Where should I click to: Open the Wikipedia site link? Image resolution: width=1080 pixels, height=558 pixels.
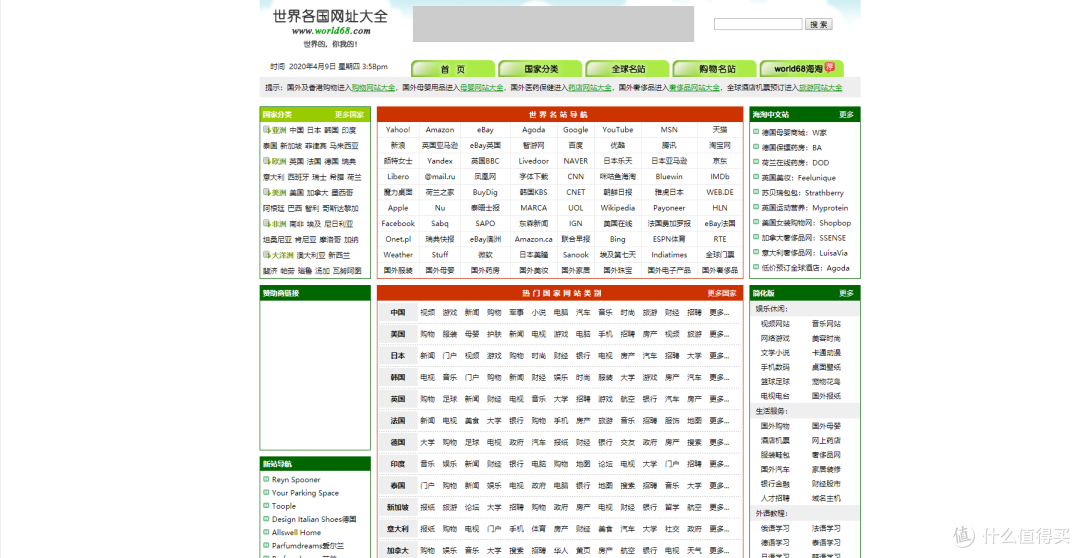(618, 207)
